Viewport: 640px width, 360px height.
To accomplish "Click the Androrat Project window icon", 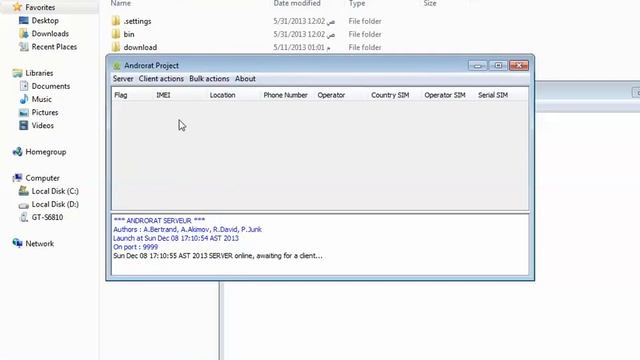I will pos(117,66).
